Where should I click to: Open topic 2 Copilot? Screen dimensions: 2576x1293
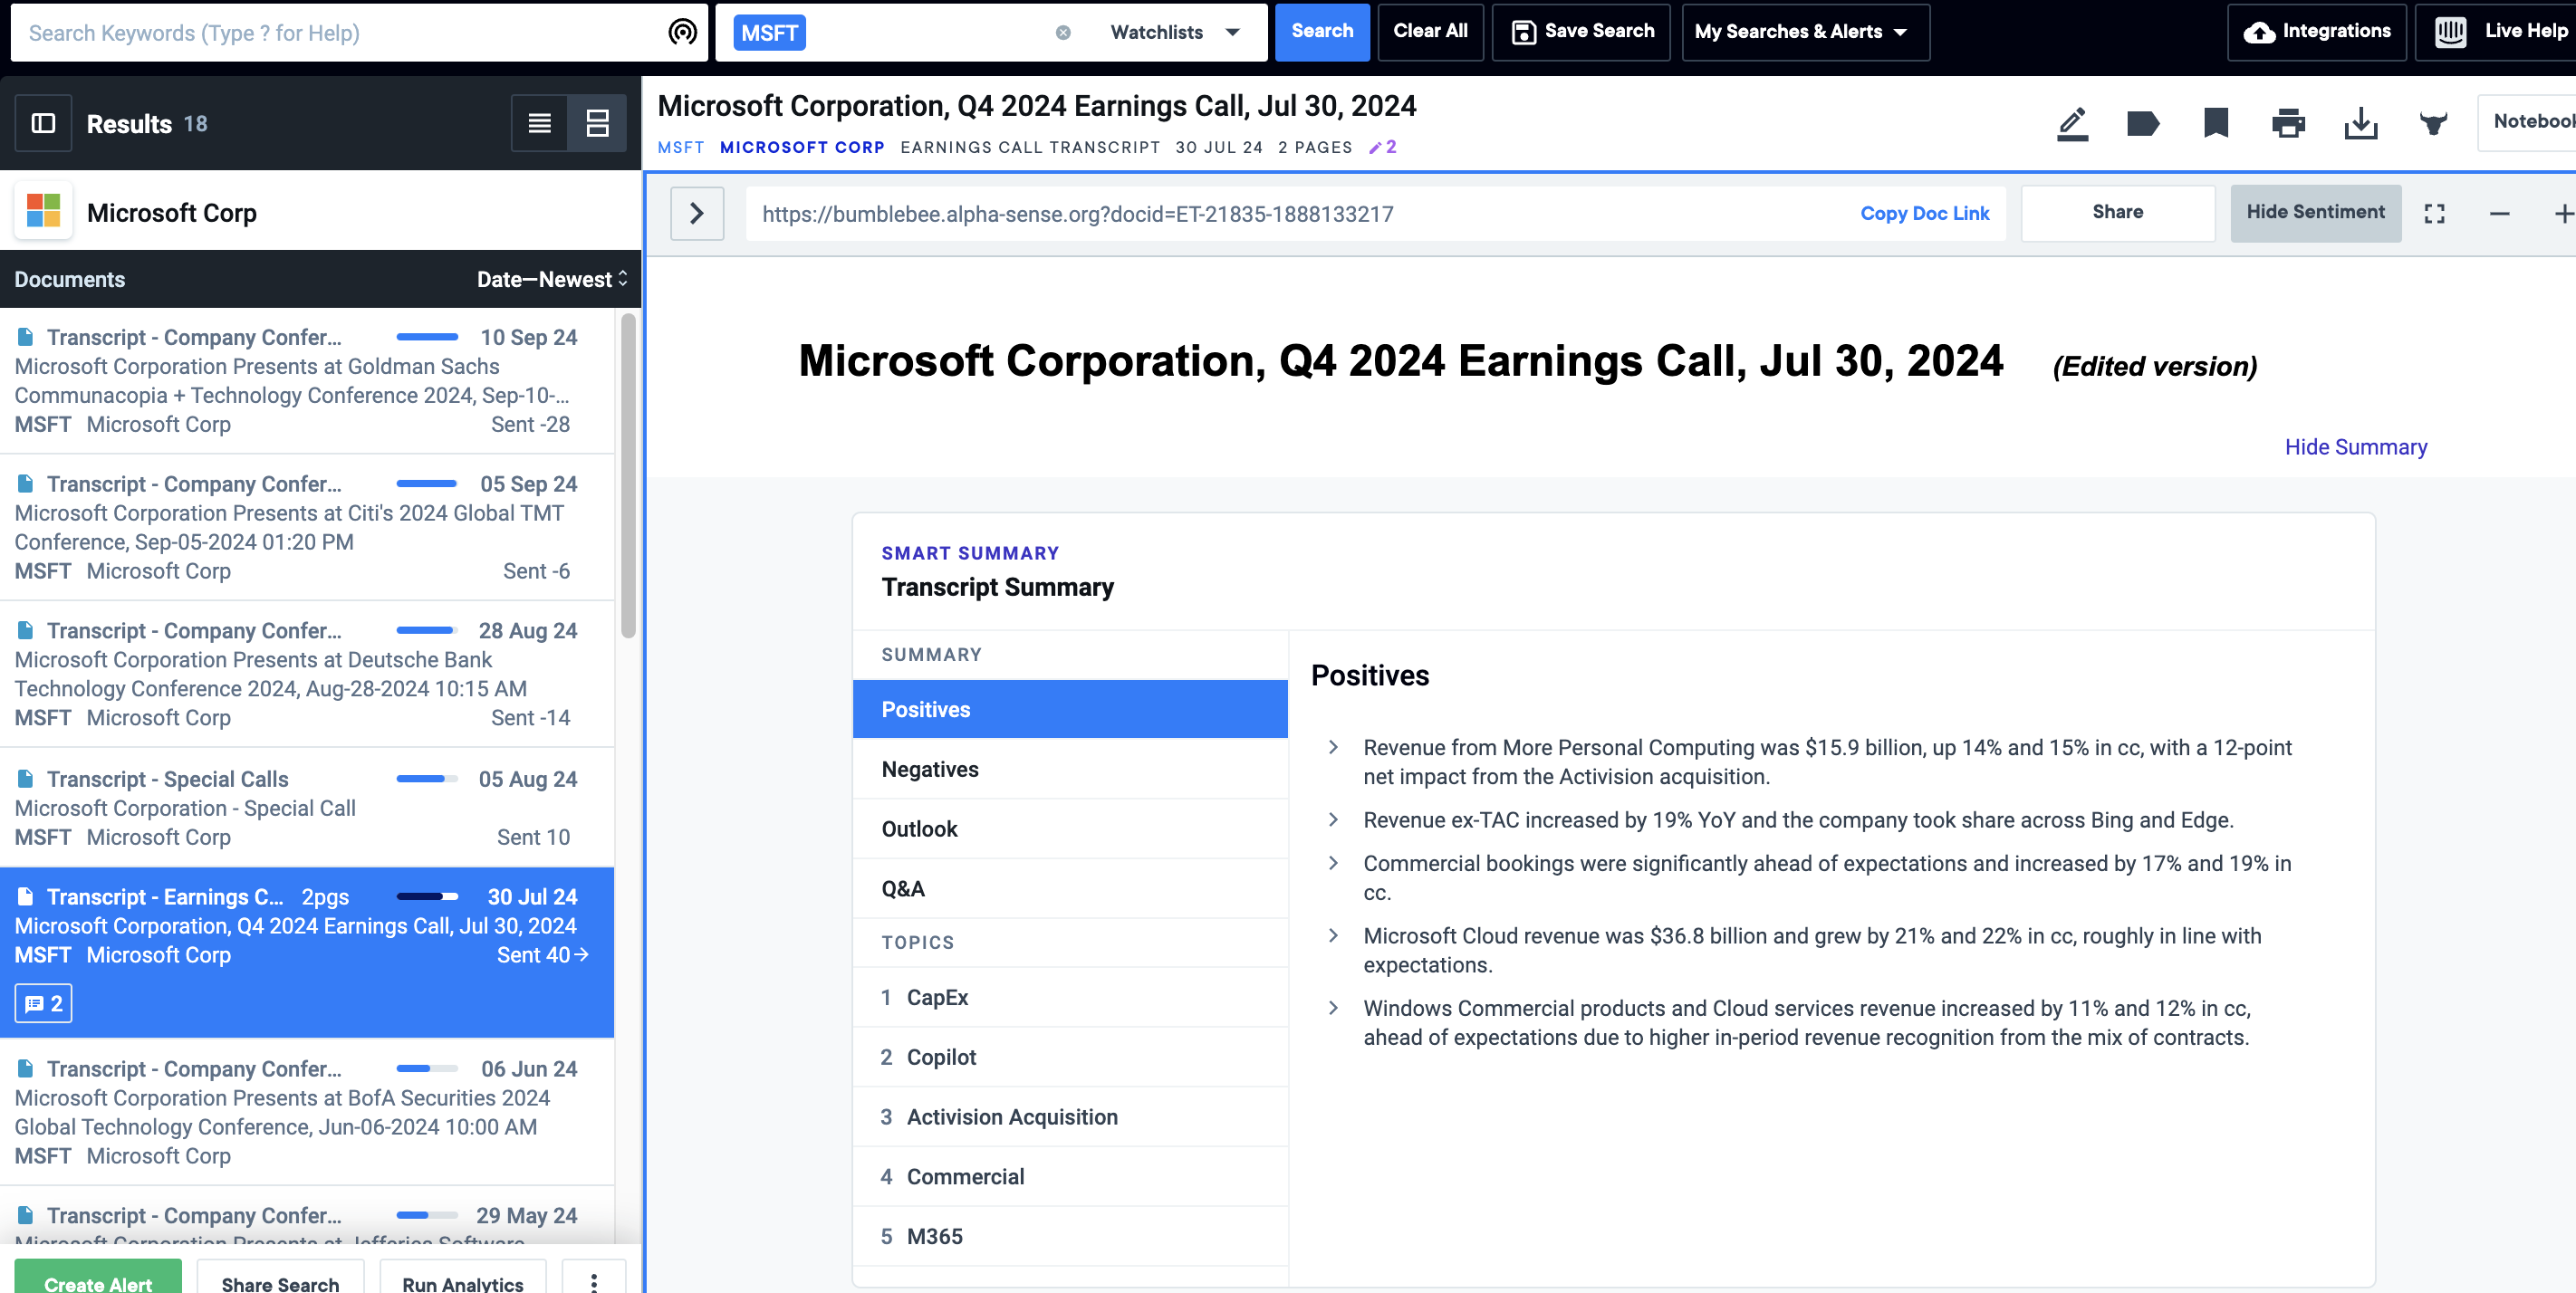pos(1070,1057)
